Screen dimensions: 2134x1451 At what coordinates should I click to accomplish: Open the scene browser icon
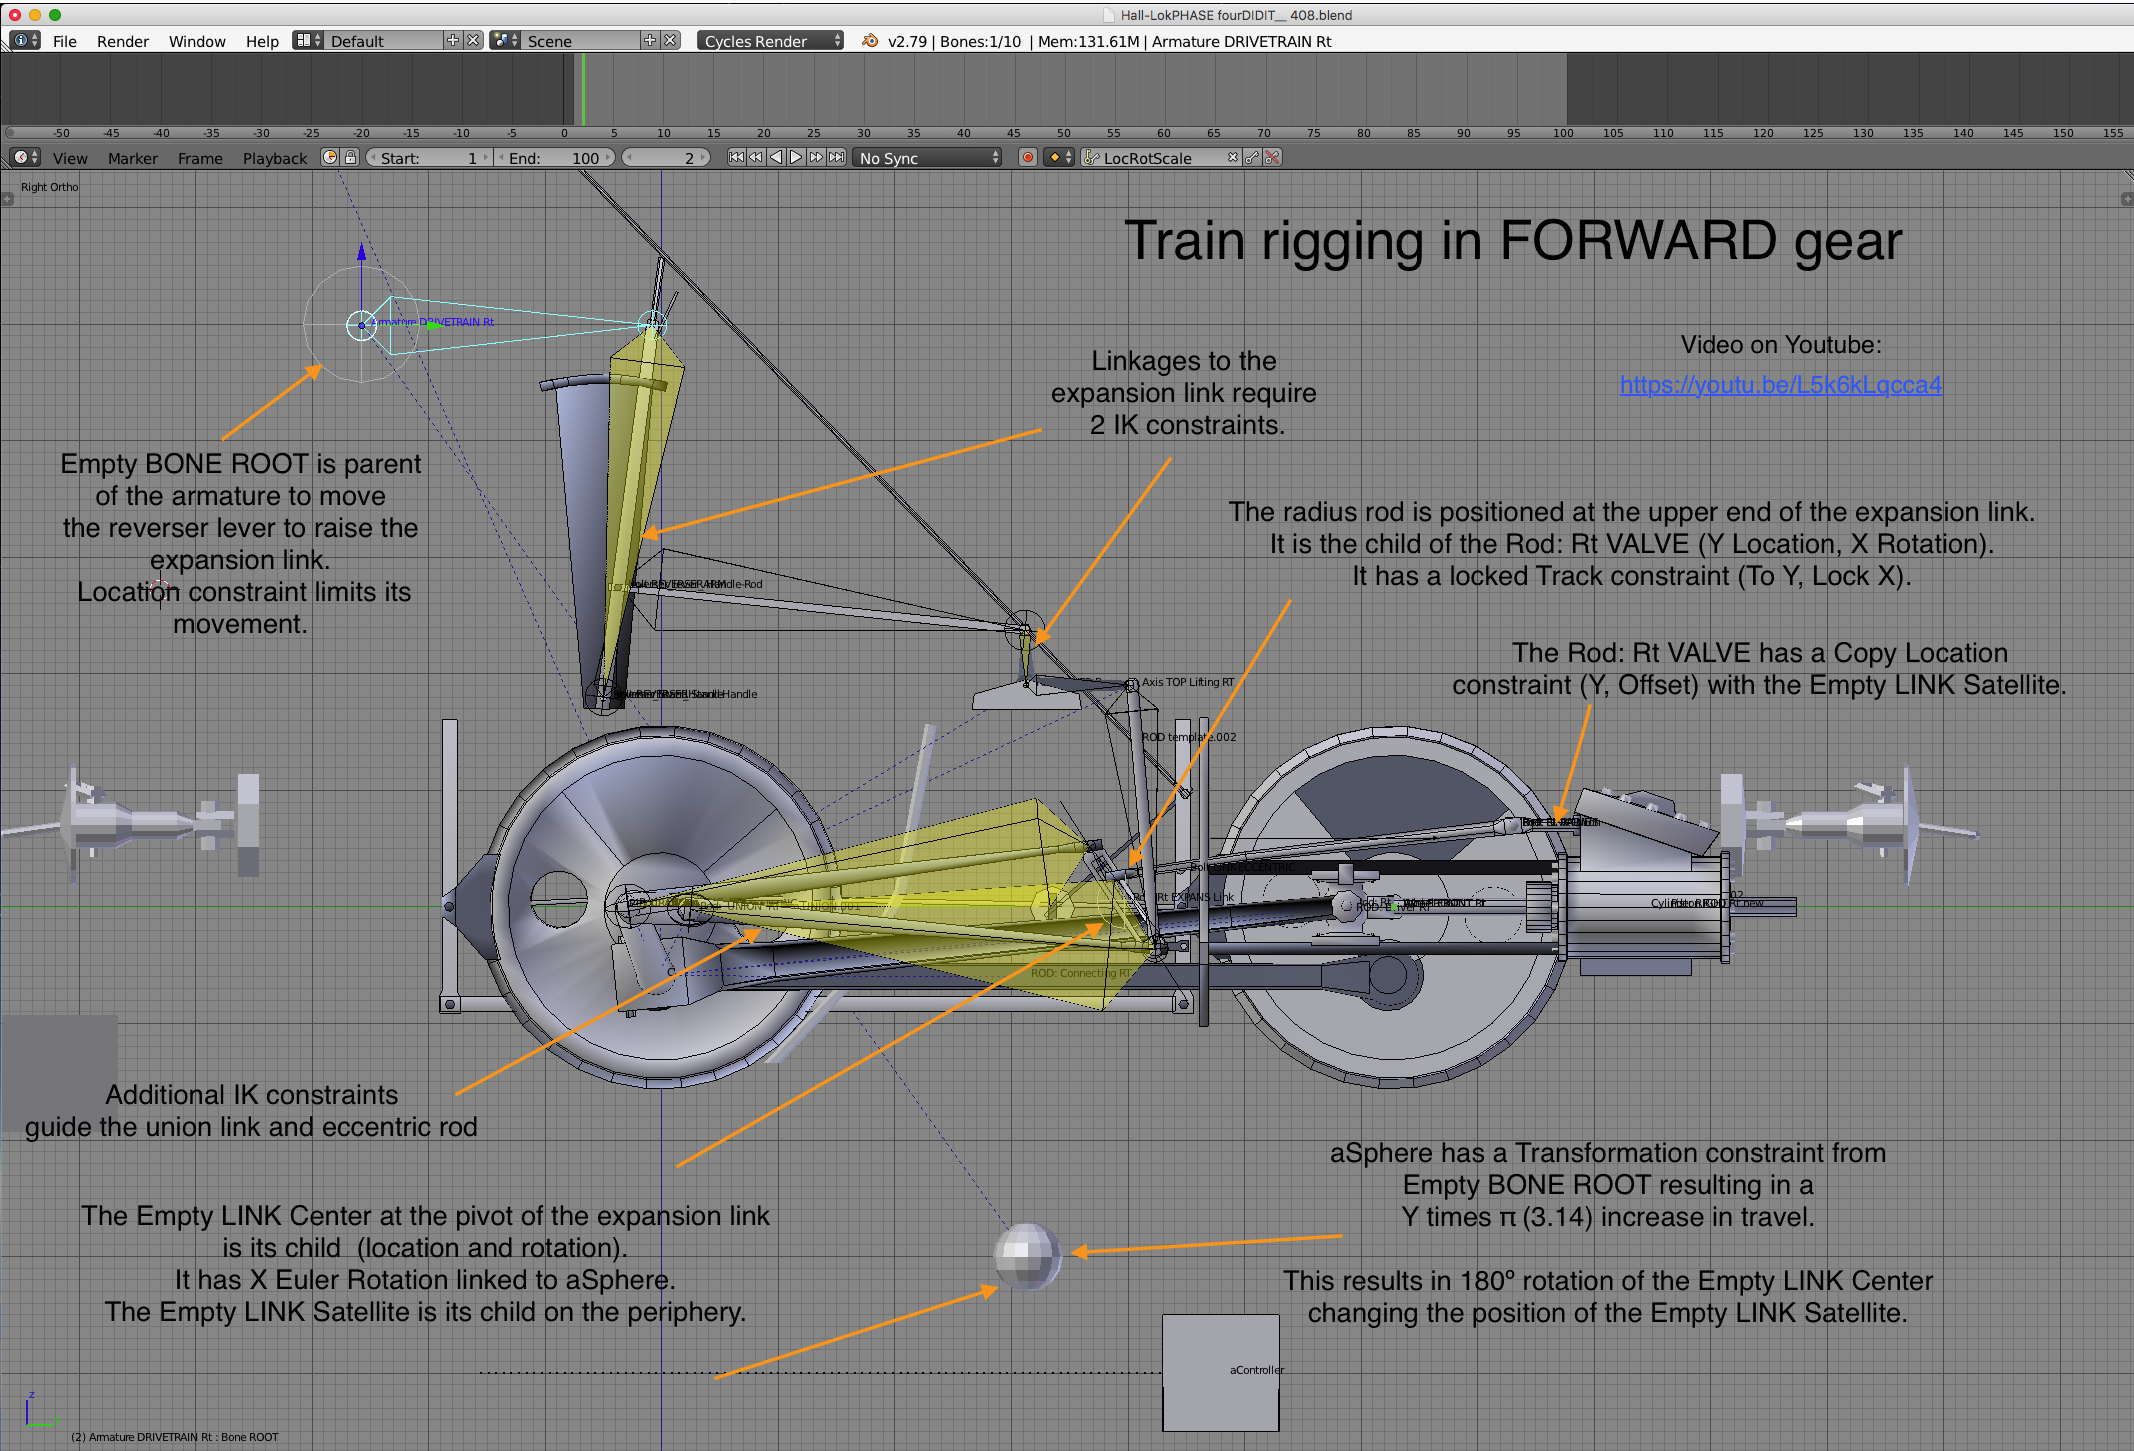(505, 41)
